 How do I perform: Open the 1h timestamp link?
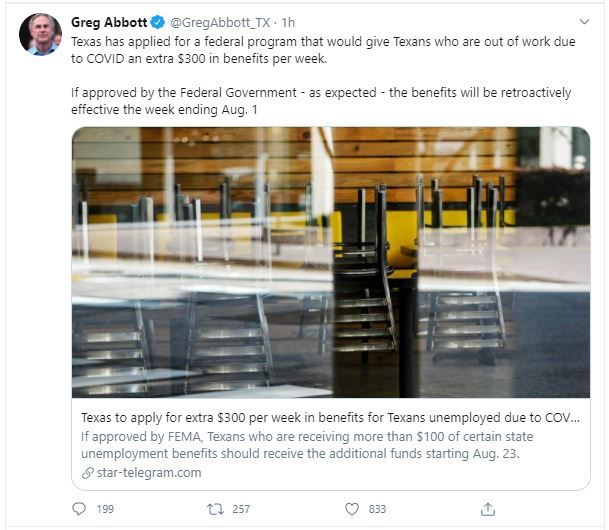click(x=288, y=23)
